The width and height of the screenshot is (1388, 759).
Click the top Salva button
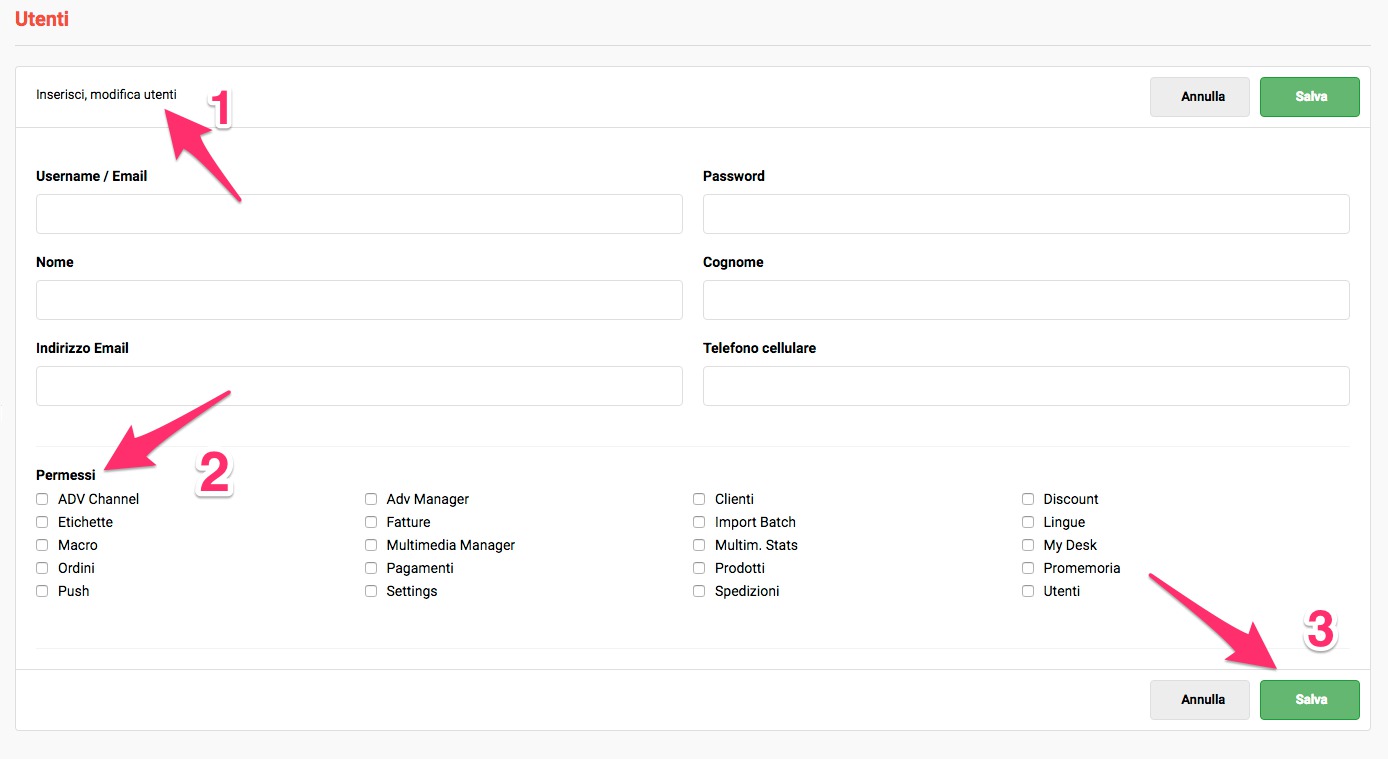coord(1309,97)
